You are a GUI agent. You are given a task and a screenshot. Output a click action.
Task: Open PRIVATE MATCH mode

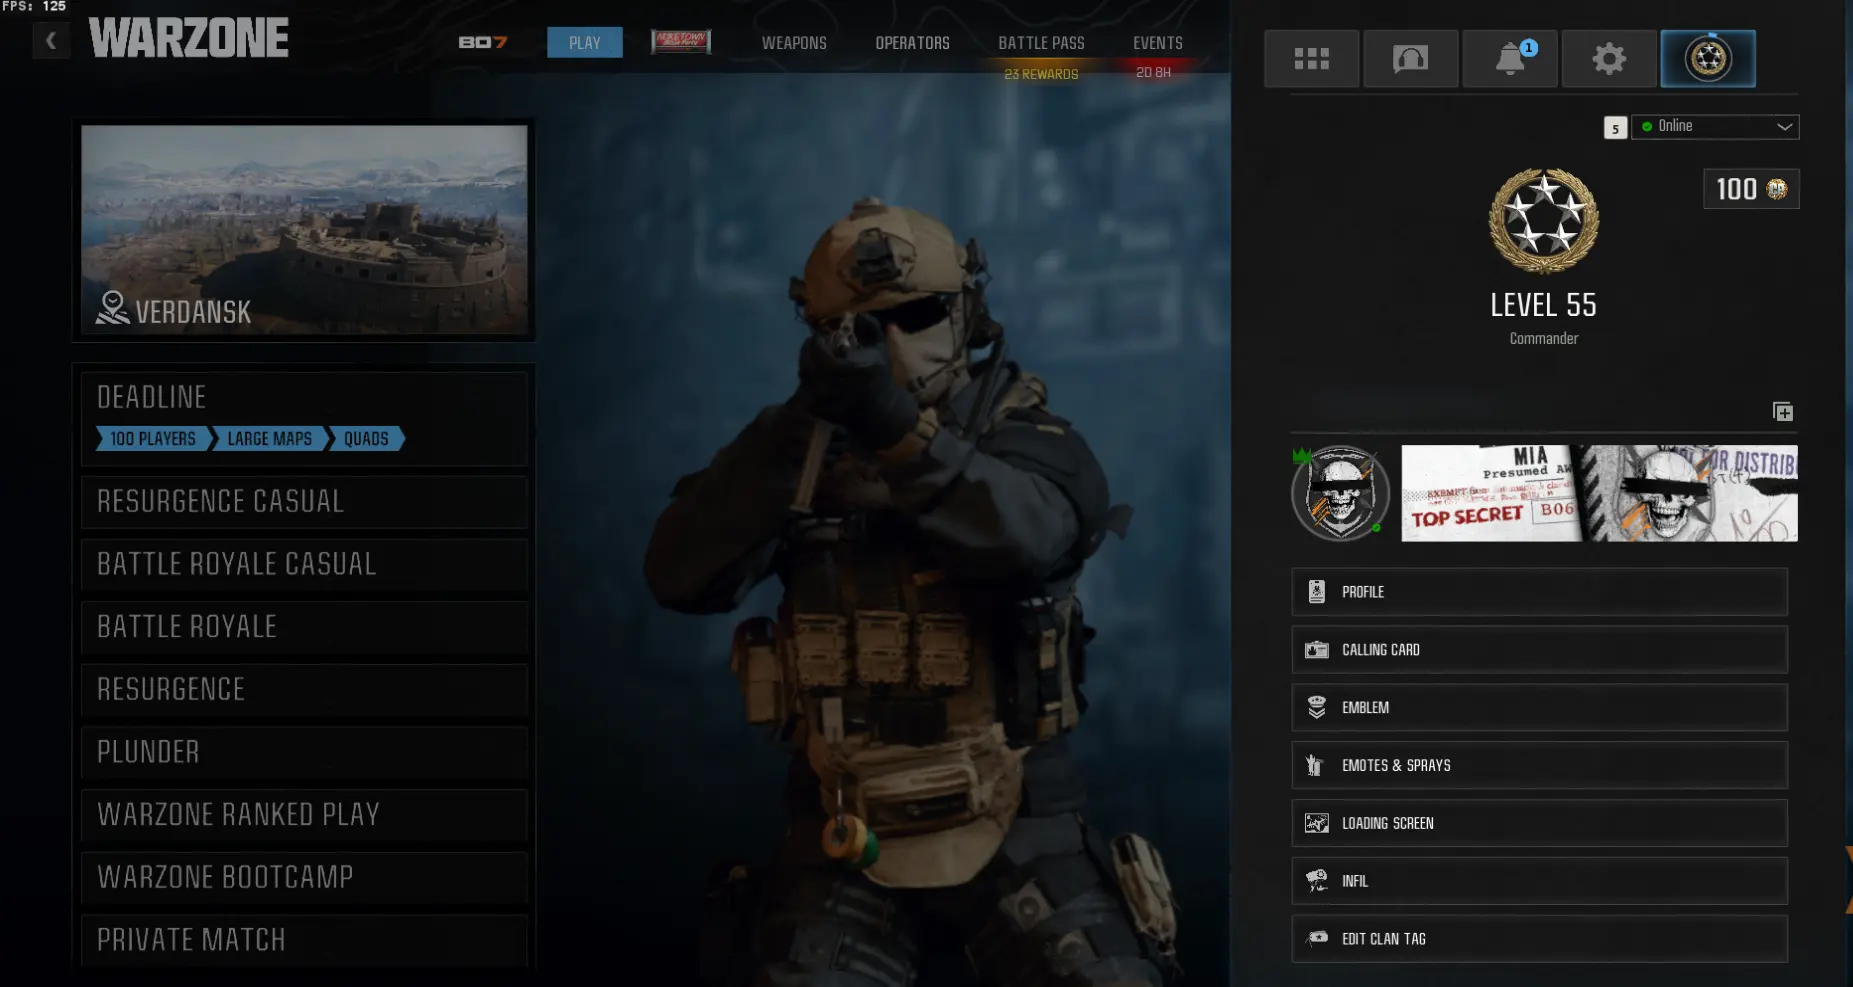304,940
